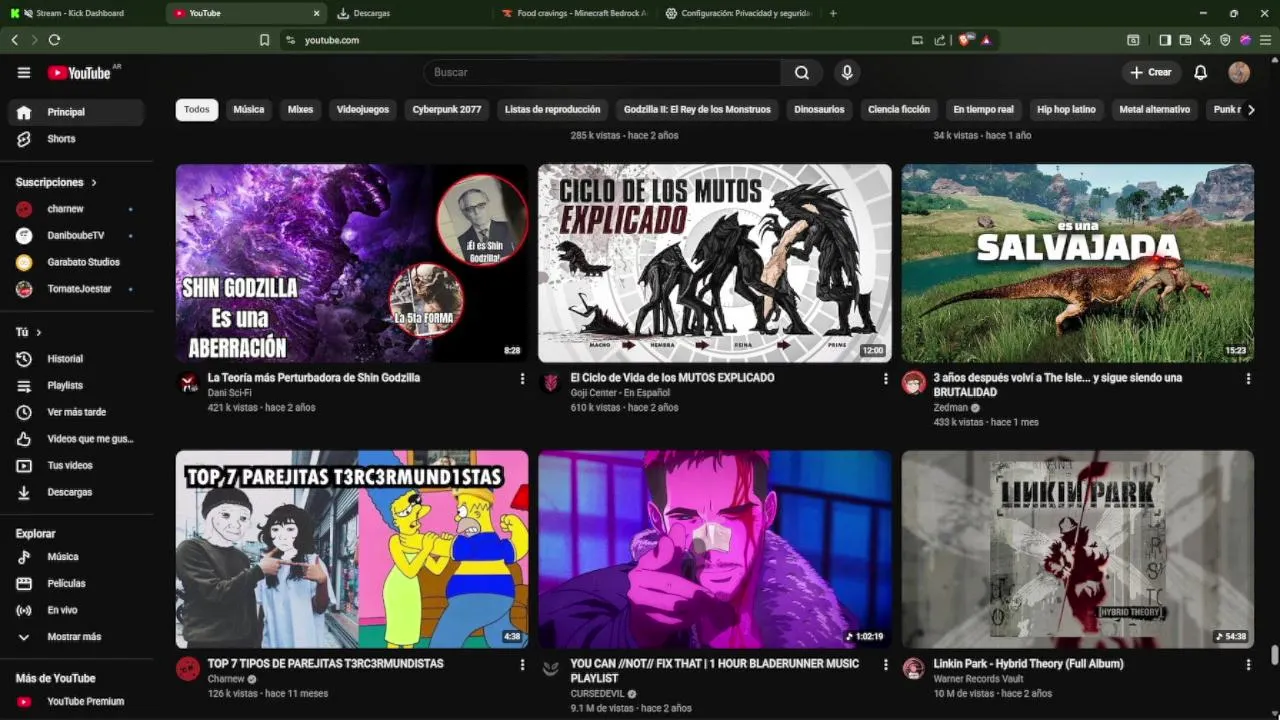This screenshot has height=720, width=1280.
Task: Select the Ciencia ficción filter chip
Action: (x=899, y=110)
